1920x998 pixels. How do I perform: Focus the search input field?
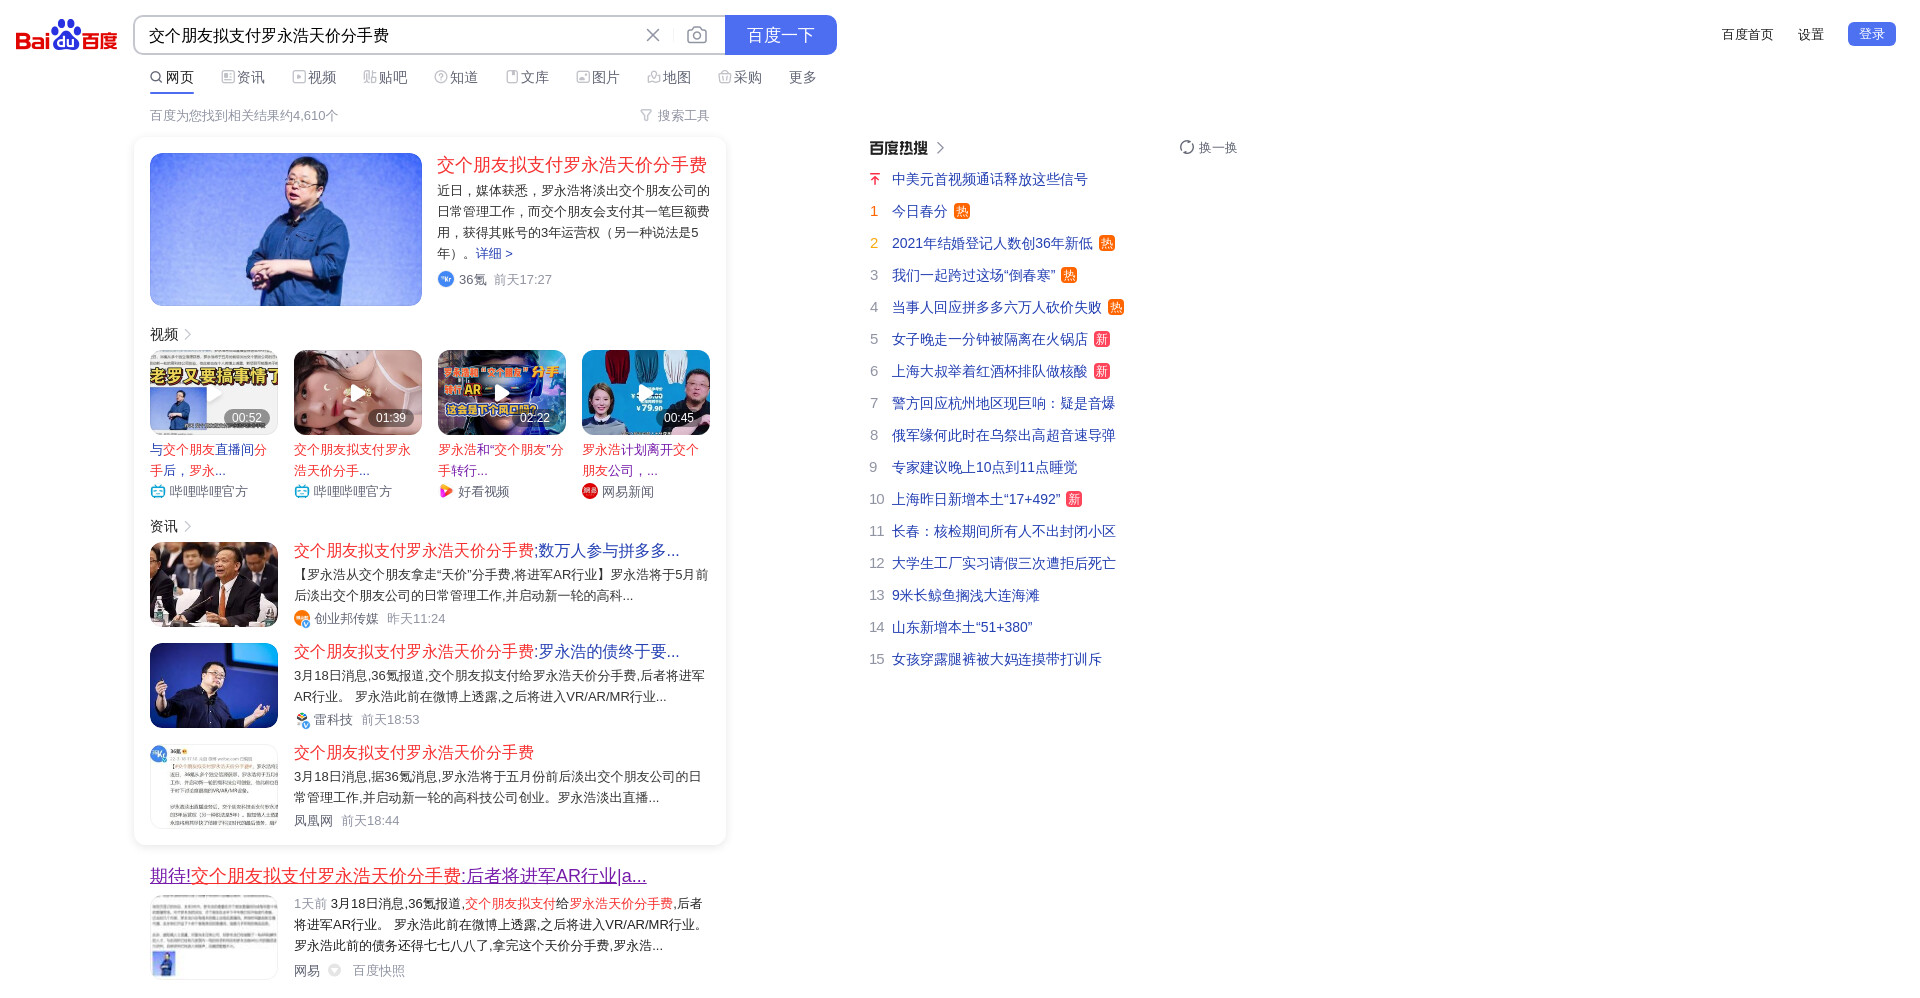(x=390, y=35)
